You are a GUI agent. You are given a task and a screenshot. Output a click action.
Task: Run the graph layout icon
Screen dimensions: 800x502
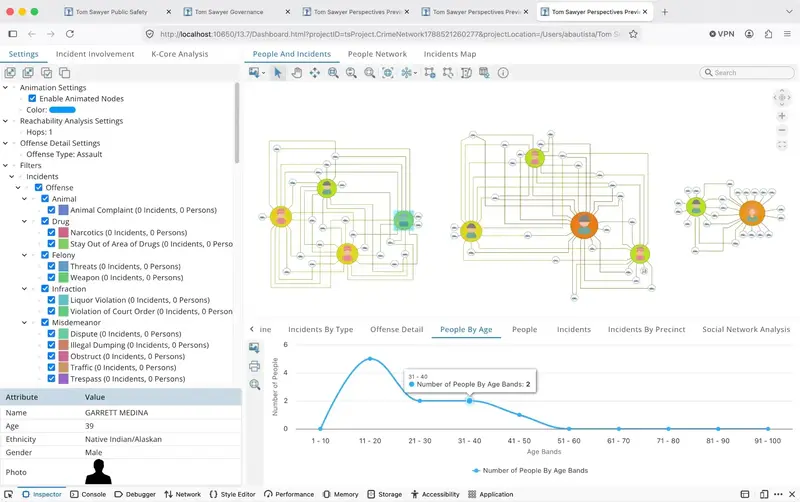point(406,72)
